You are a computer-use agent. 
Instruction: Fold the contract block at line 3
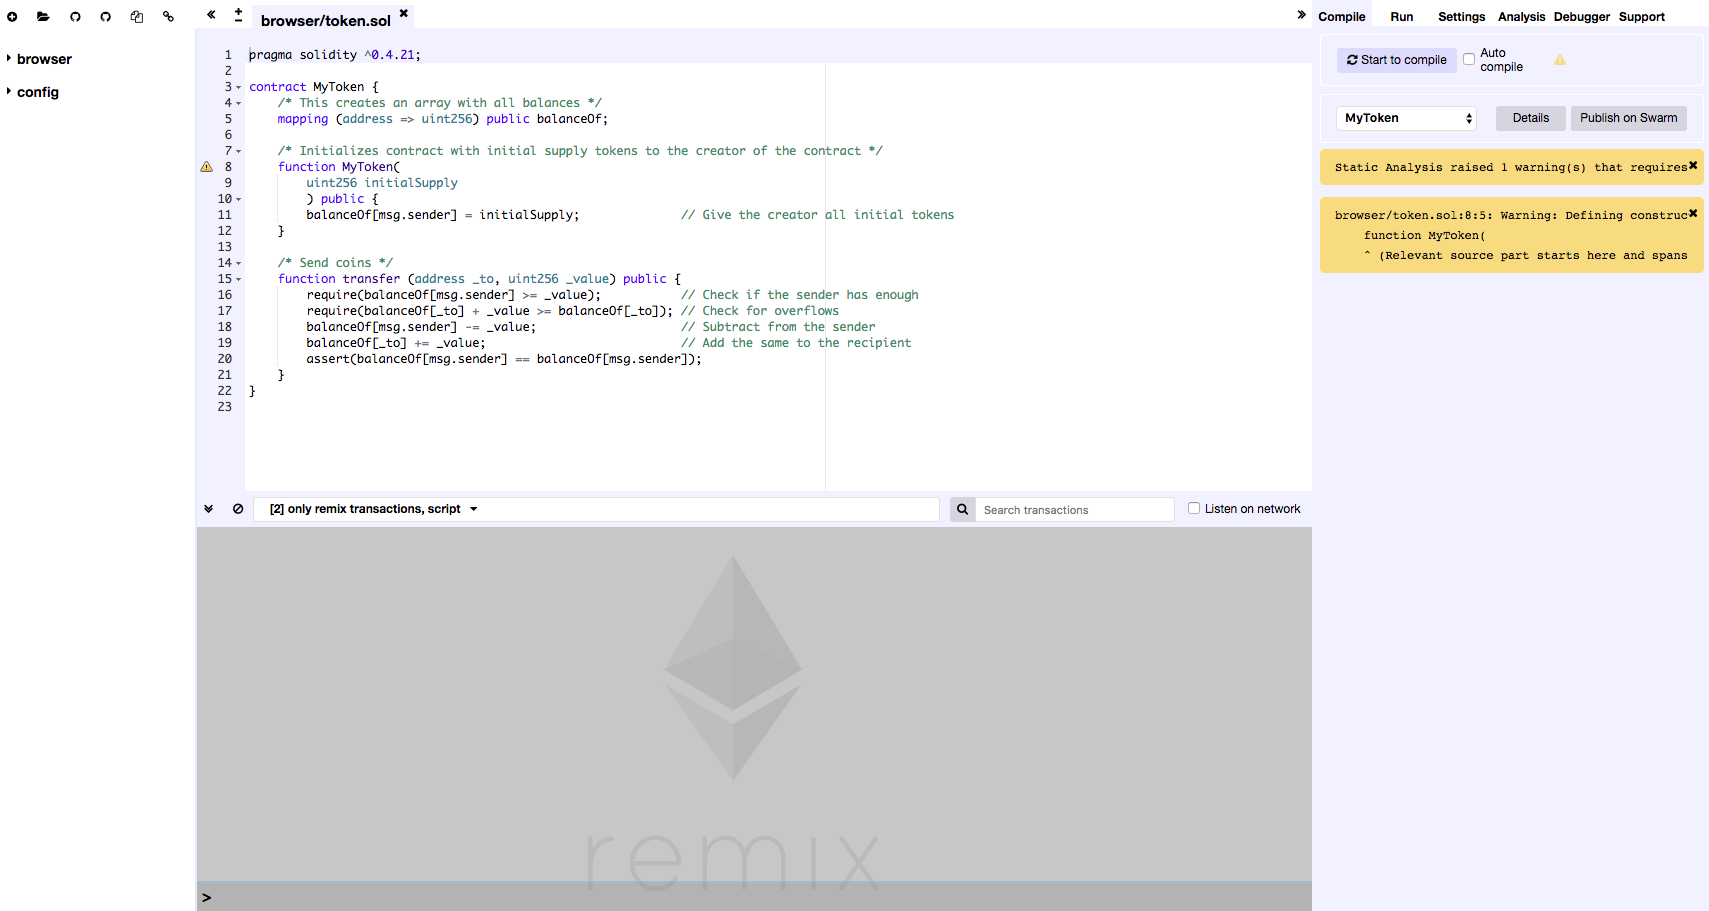pyautogui.click(x=238, y=87)
